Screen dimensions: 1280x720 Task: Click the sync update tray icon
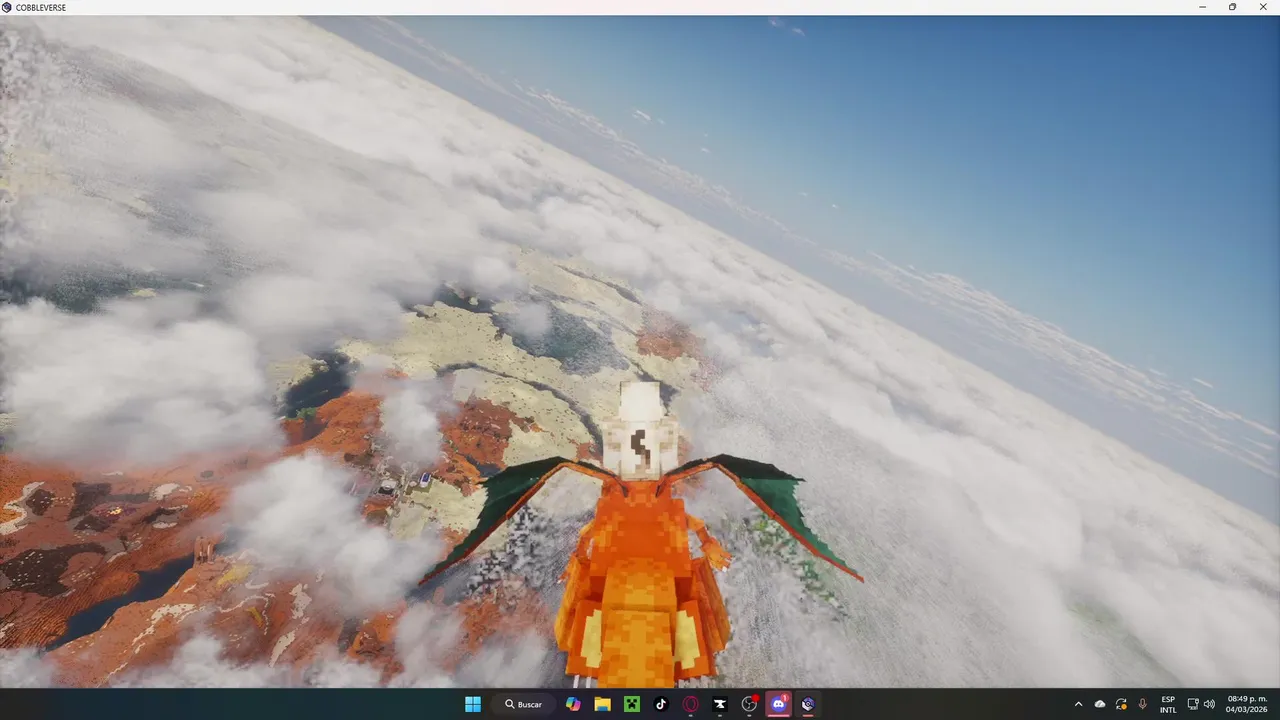(x=1121, y=704)
